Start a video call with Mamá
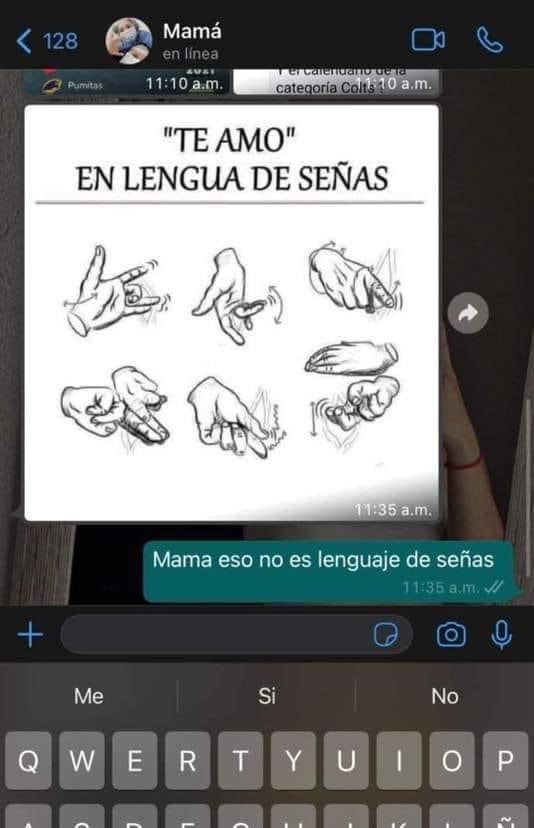534x828 pixels. [428, 40]
